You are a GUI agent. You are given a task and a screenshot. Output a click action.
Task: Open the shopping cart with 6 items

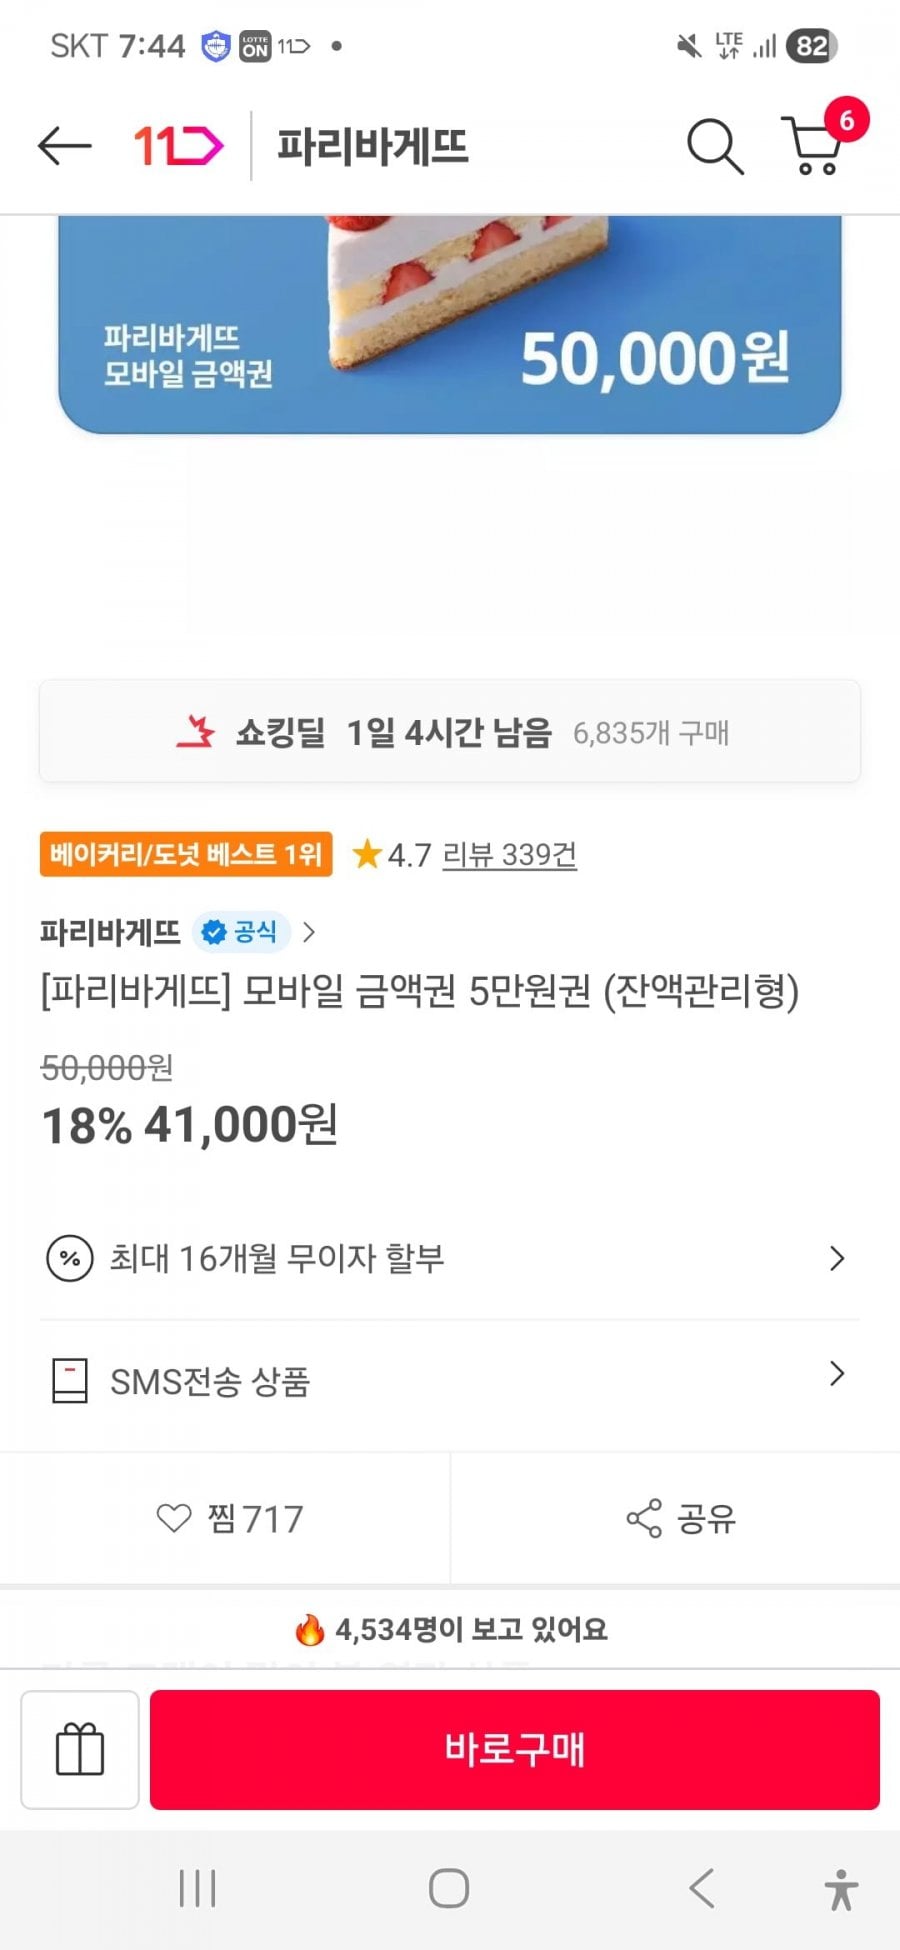(x=815, y=146)
